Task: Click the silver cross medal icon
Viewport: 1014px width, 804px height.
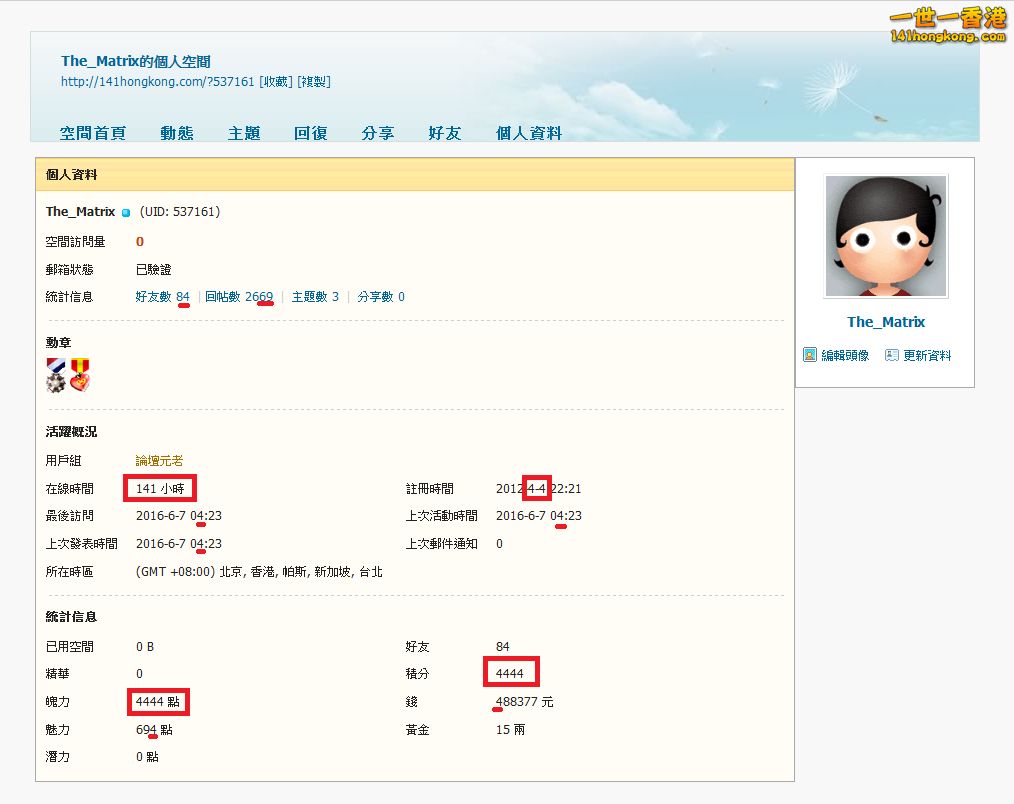Action: [56, 375]
